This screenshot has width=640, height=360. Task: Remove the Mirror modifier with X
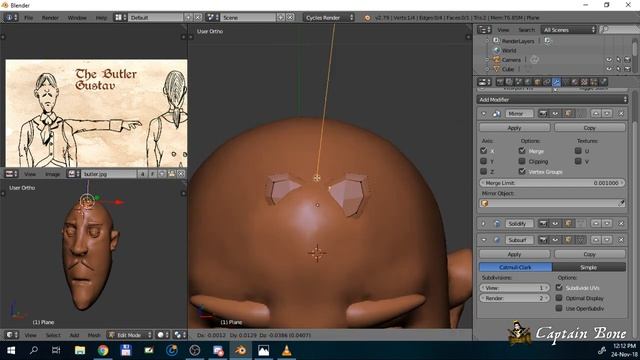tap(621, 113)
